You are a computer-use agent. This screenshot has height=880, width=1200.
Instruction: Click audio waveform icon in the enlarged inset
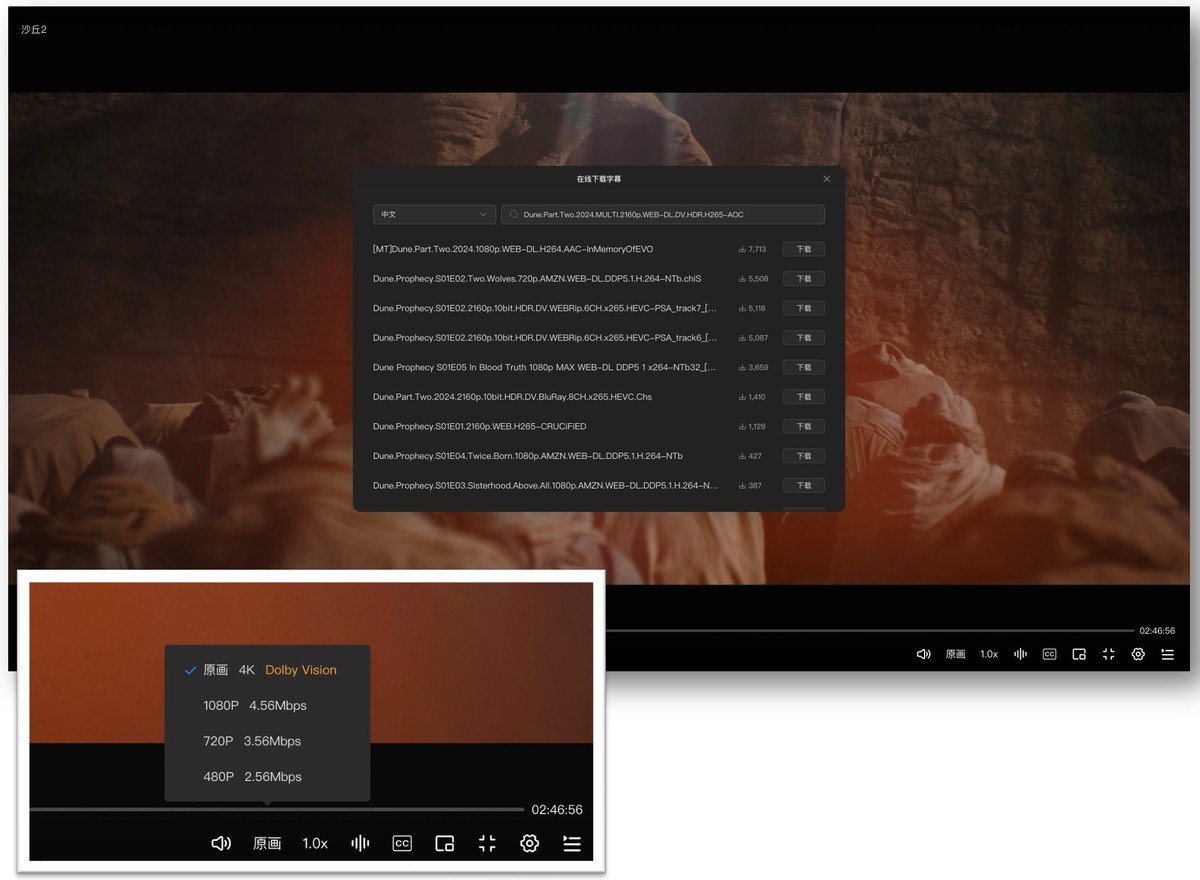[360, 843]
